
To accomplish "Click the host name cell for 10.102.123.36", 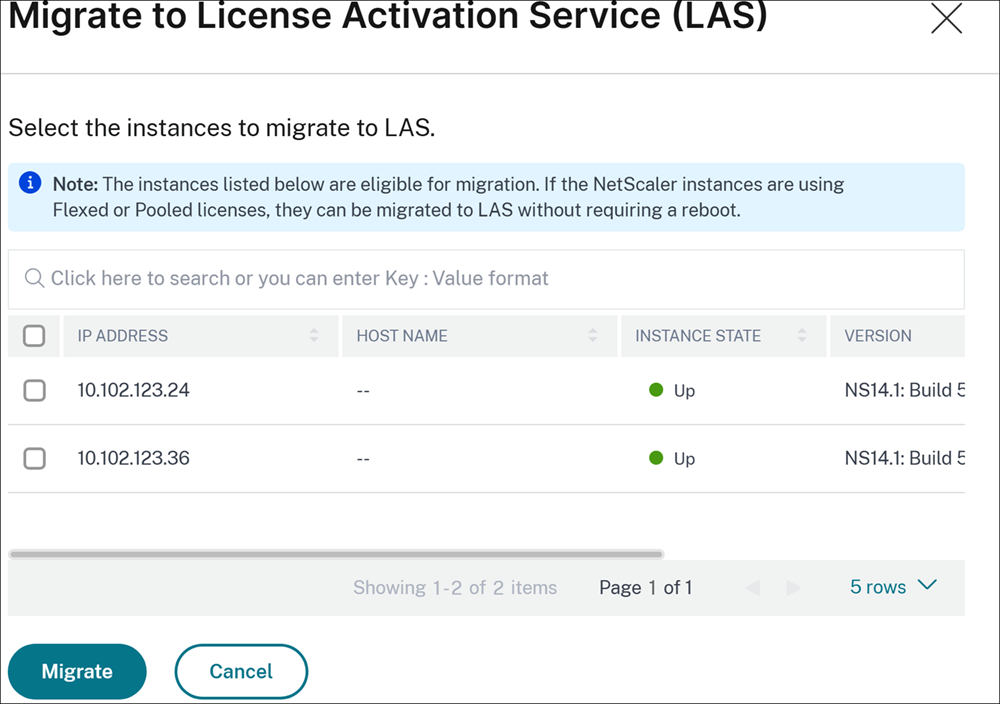I will pyautogui.click(x=363, y=458).
